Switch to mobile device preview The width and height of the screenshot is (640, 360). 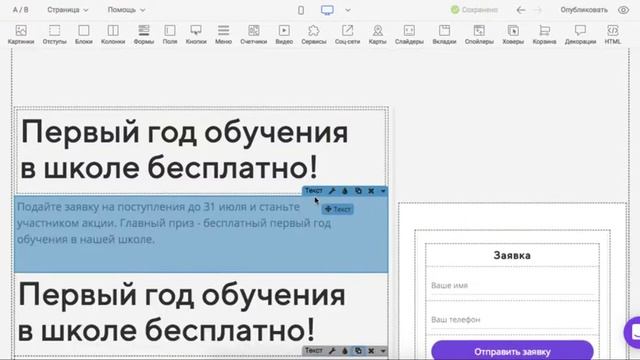(x=301, y=10)
